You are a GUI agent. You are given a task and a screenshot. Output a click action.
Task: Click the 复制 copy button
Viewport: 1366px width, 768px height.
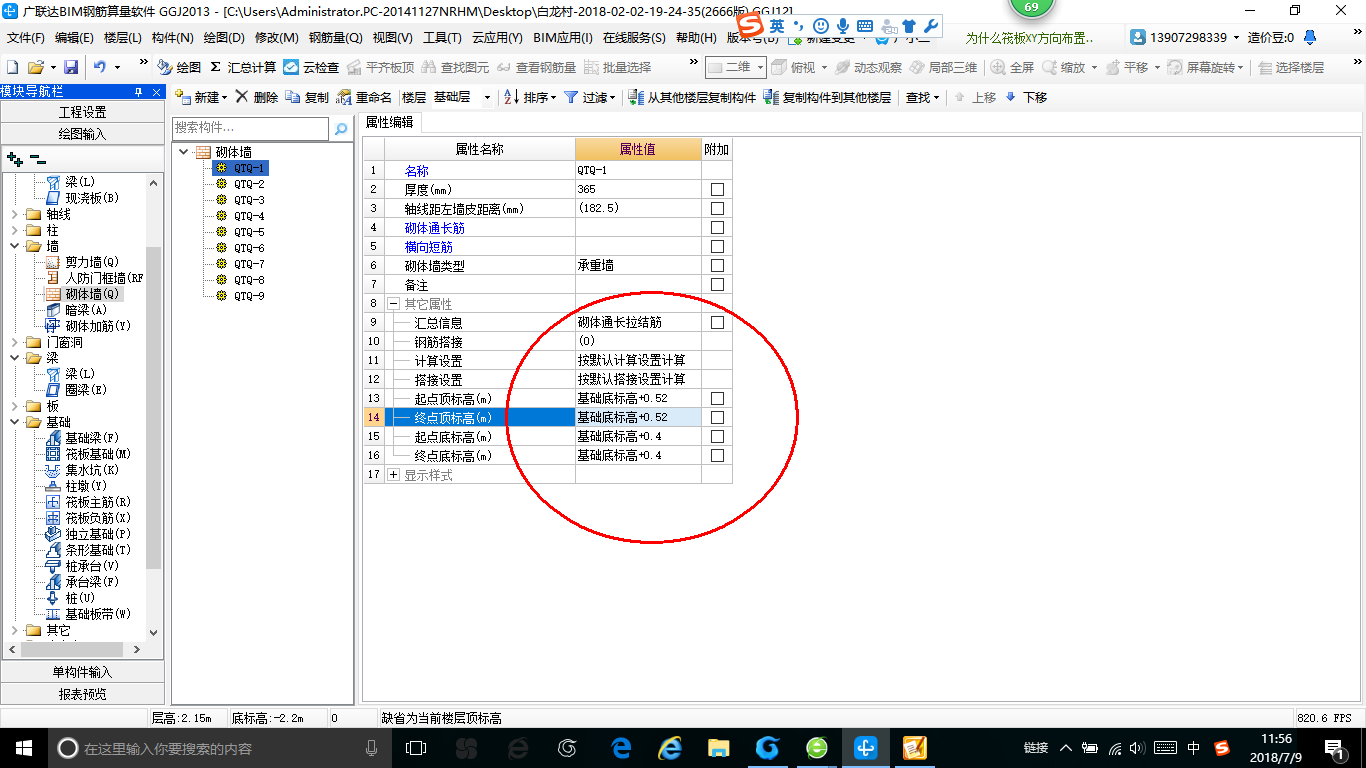[x=307, y=97]
